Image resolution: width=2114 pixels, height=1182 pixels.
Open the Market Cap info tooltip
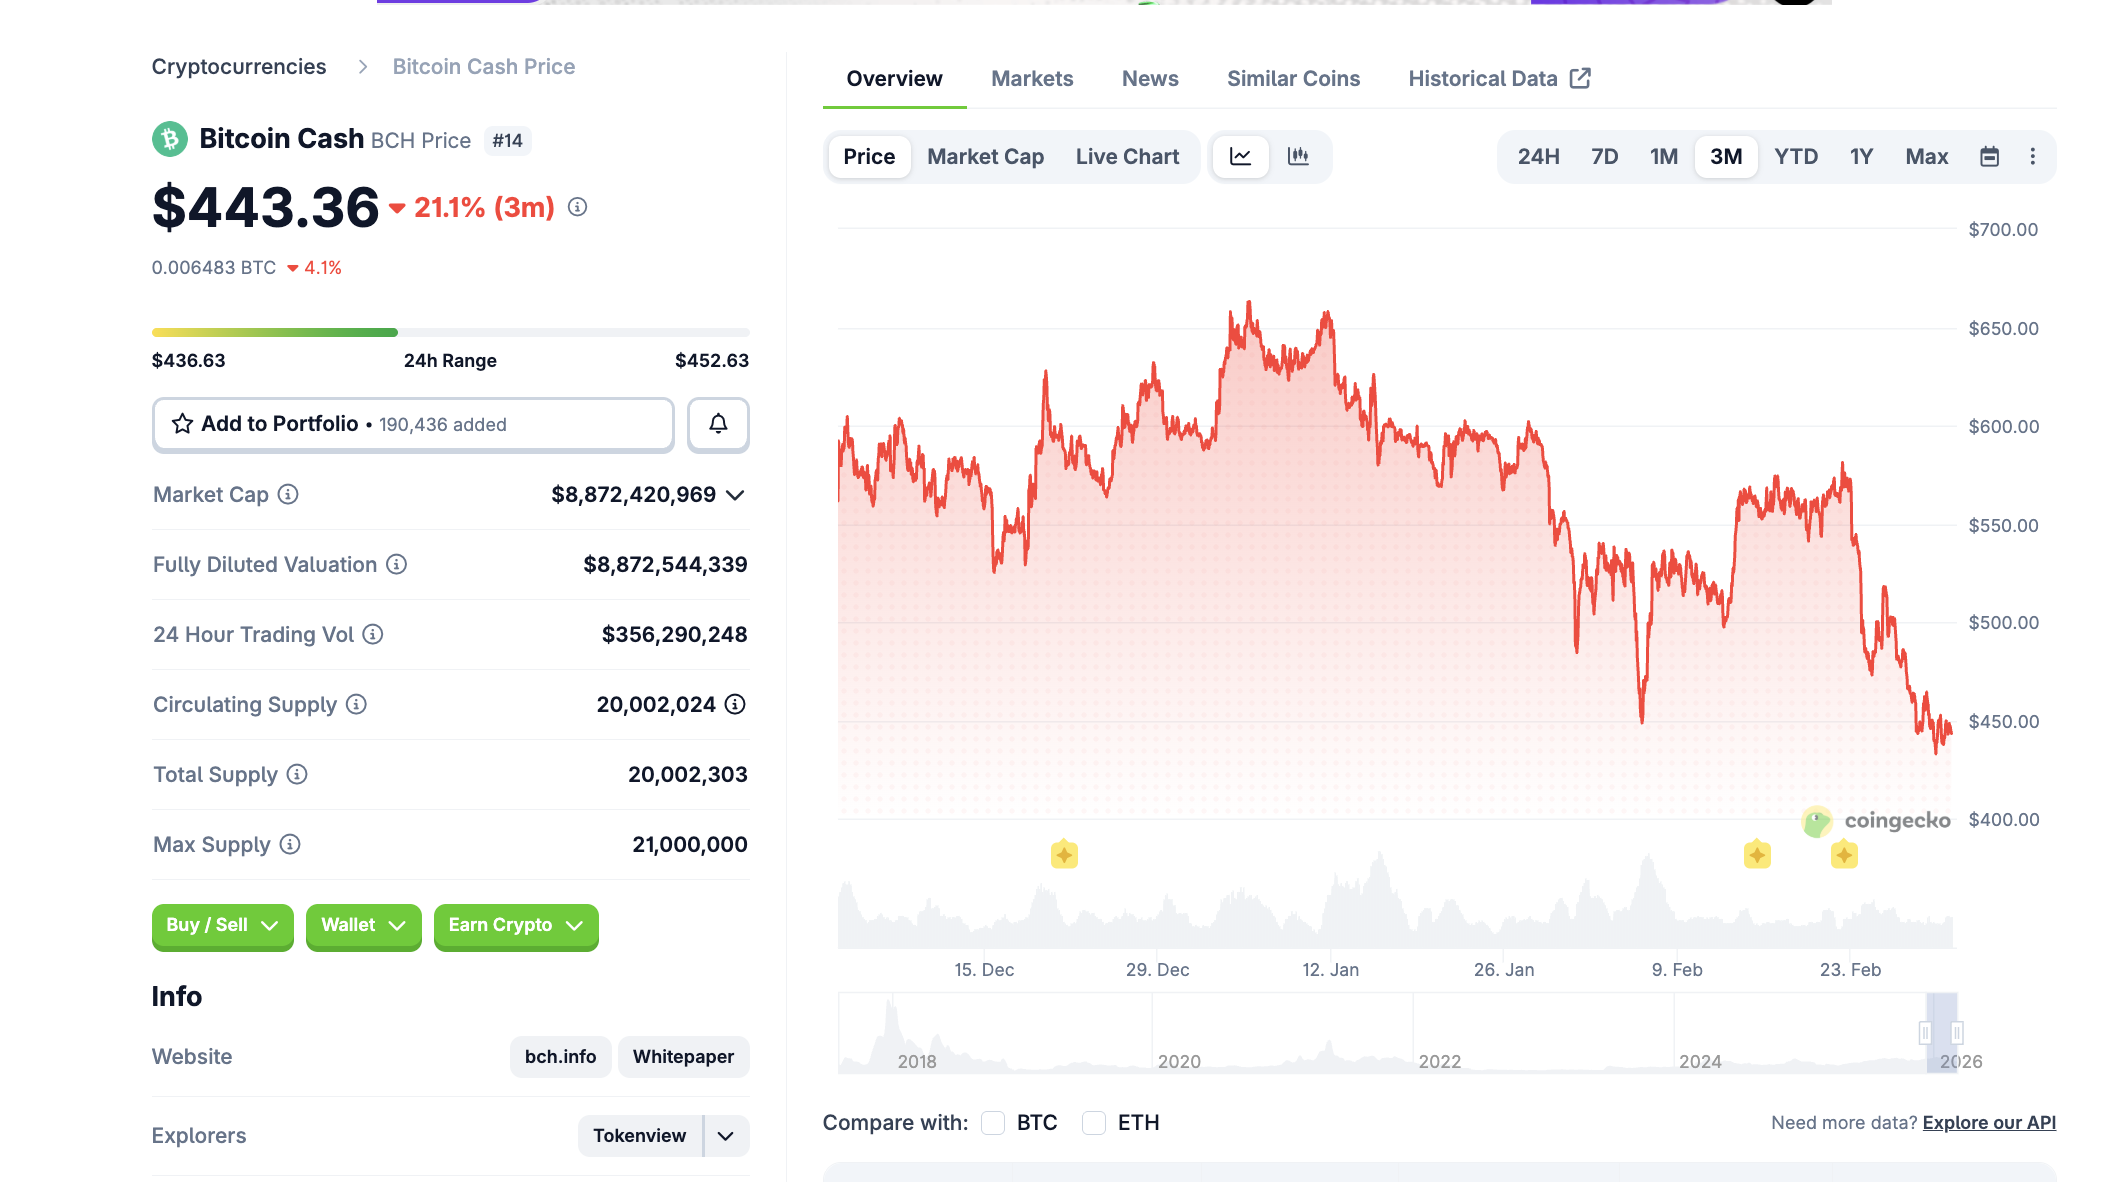288,494
